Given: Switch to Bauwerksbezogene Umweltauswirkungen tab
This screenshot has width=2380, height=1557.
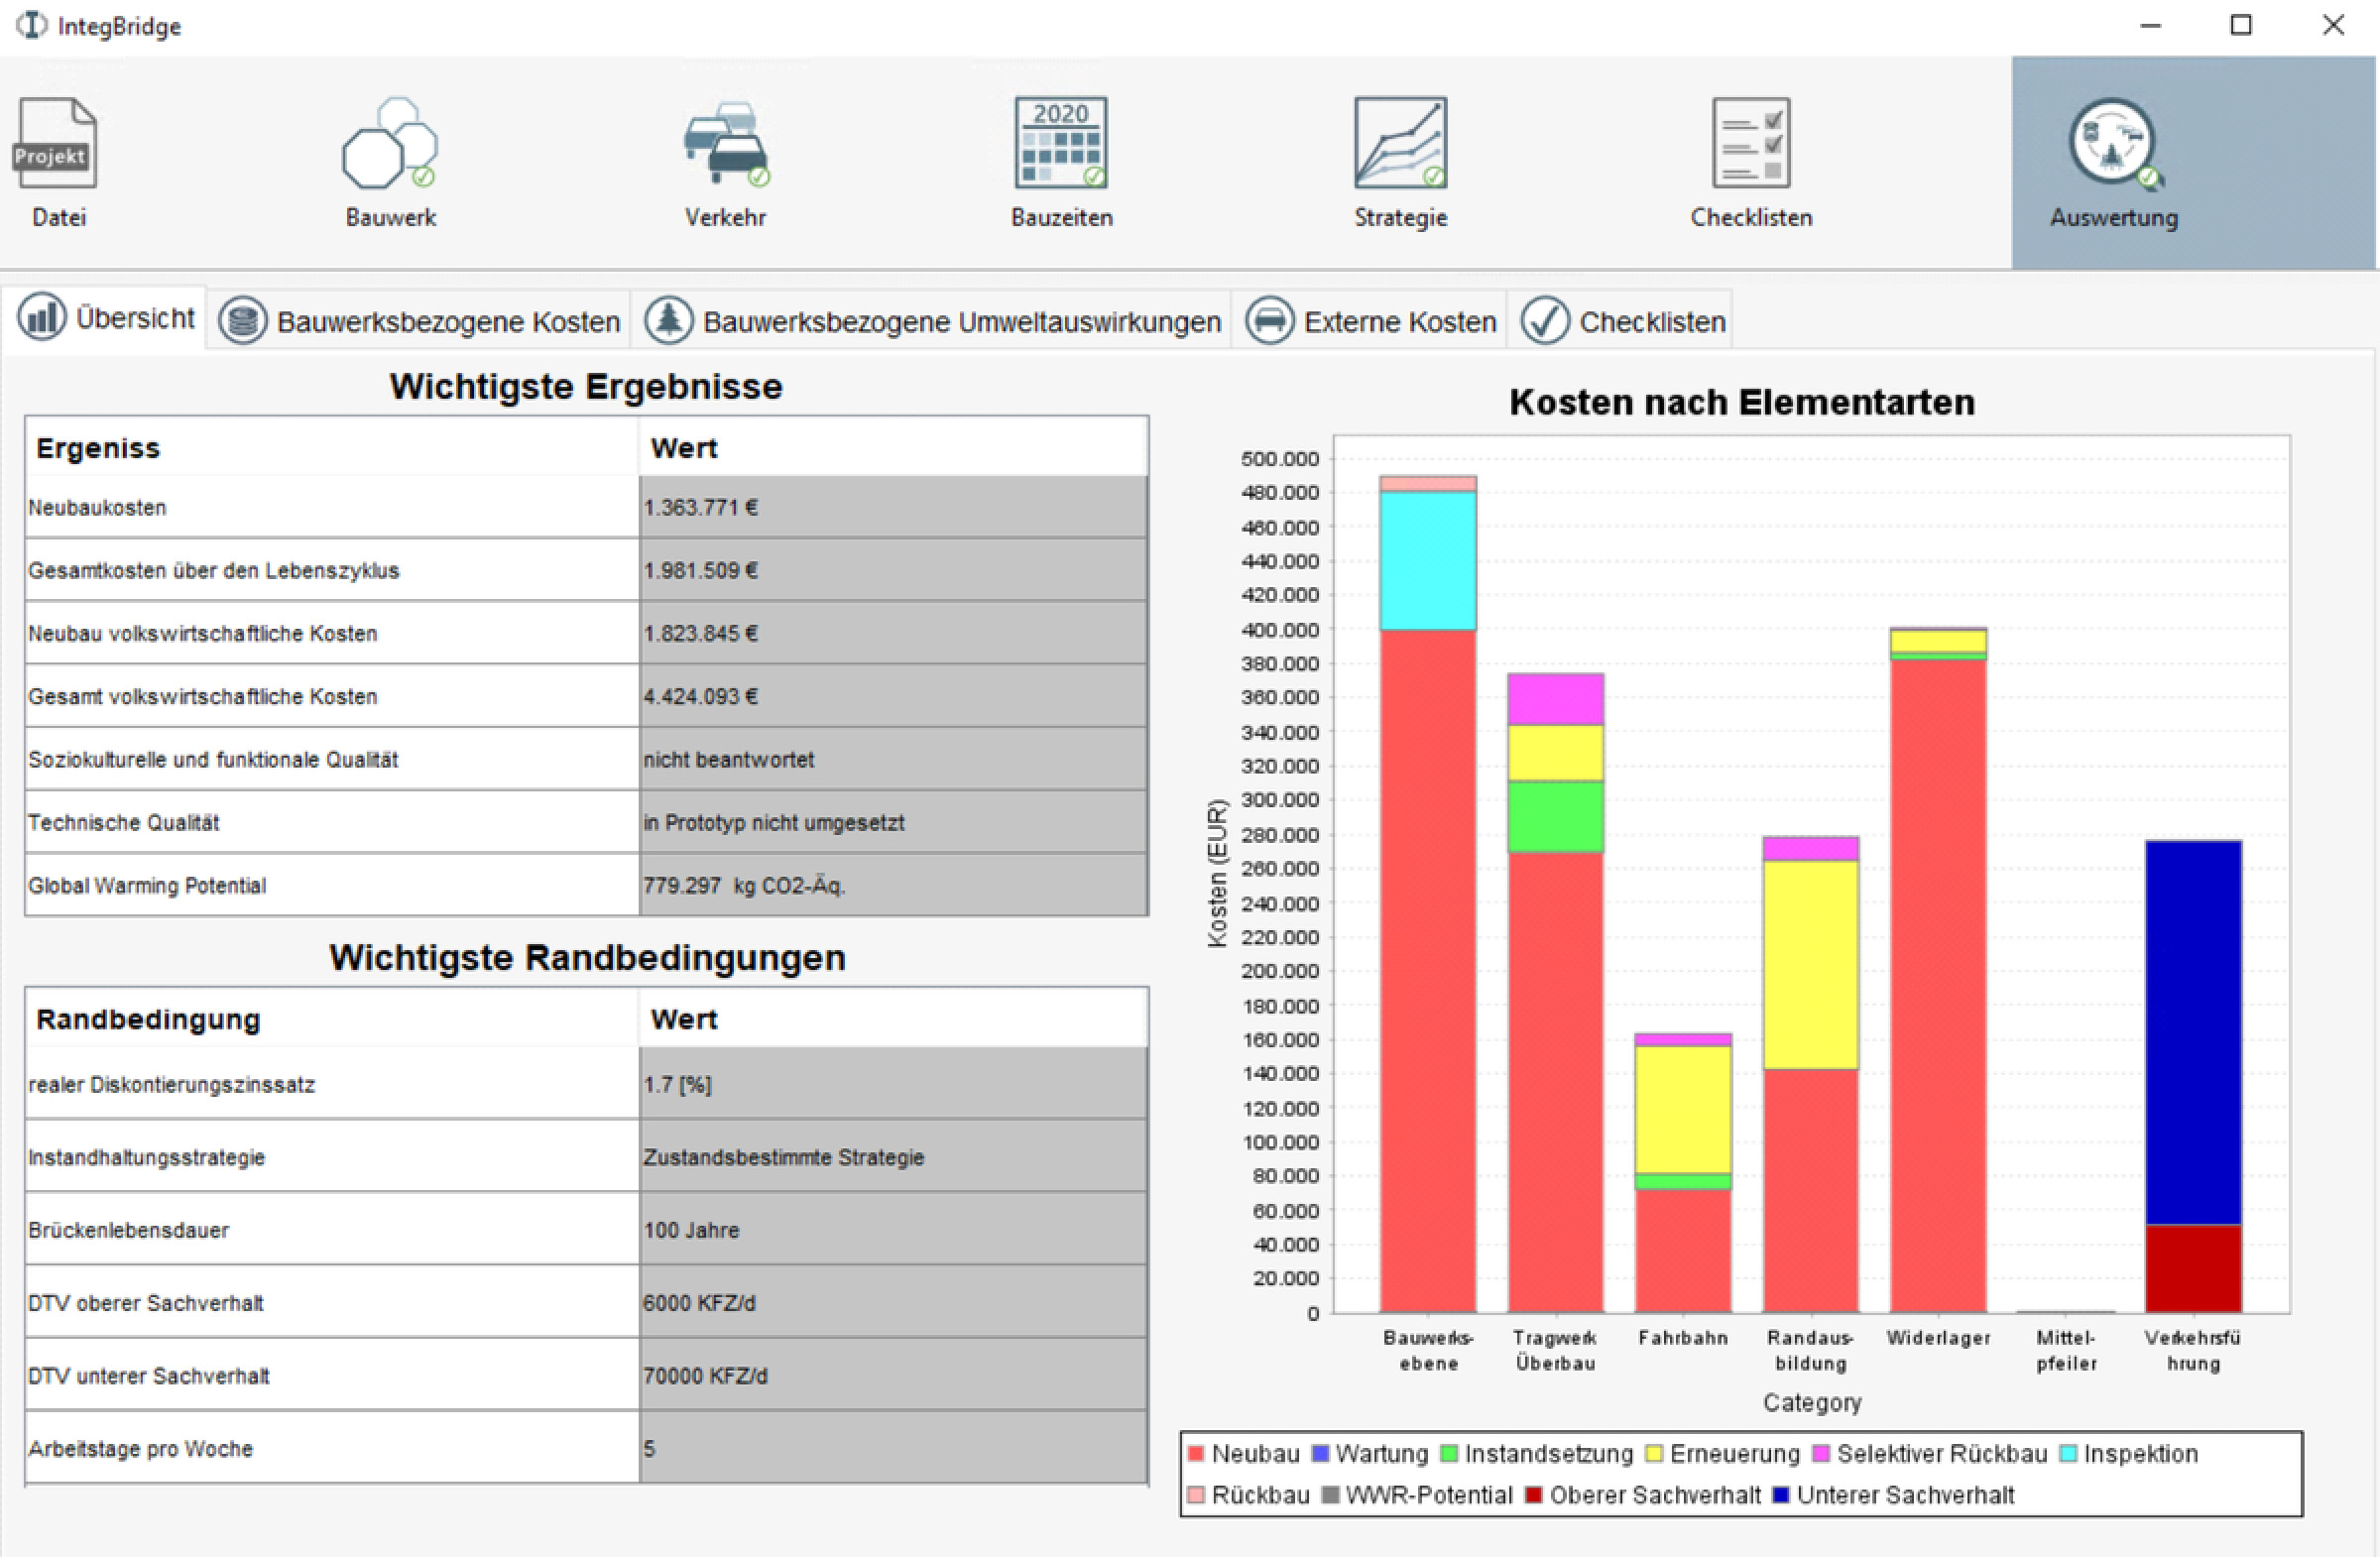Looking at the screenshot, I should pyautogui.click(x=932, y=322).
